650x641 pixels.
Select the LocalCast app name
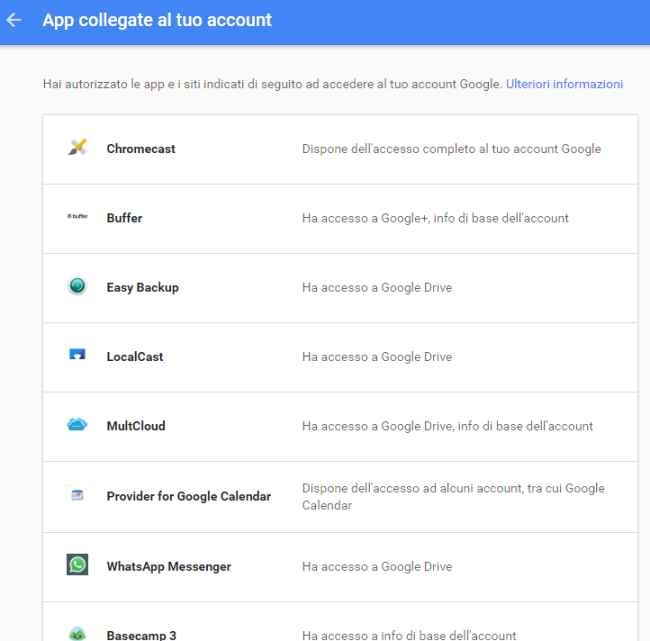click(x=135, y=357)
